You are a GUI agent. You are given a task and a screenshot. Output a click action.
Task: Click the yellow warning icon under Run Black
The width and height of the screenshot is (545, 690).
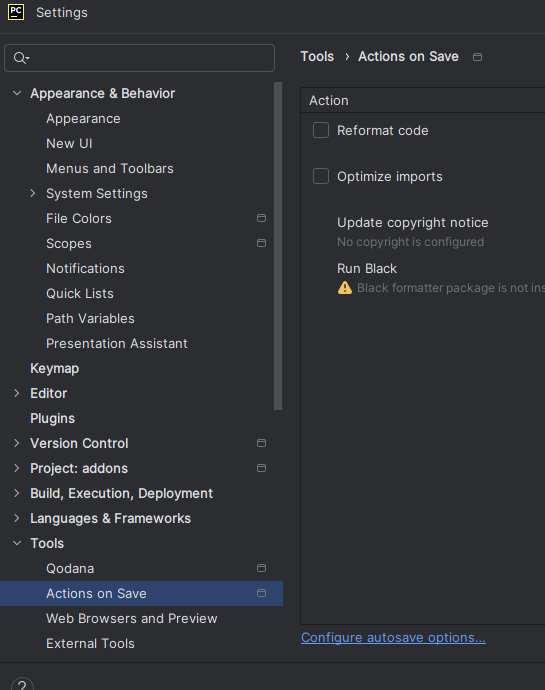click(x=345, y=288)
